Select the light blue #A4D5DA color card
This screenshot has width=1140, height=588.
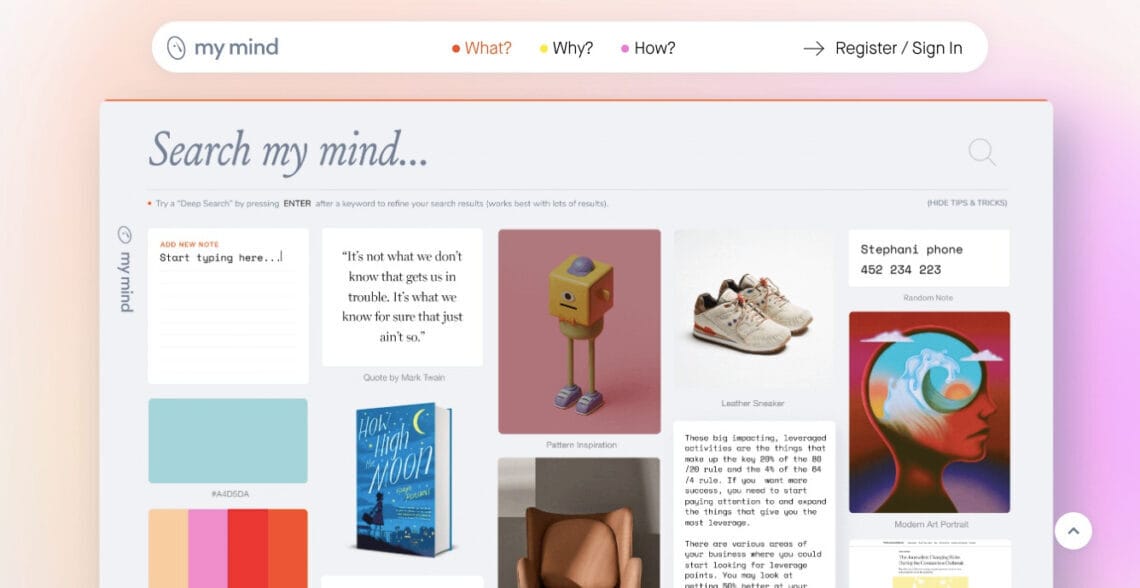[228, 440]
